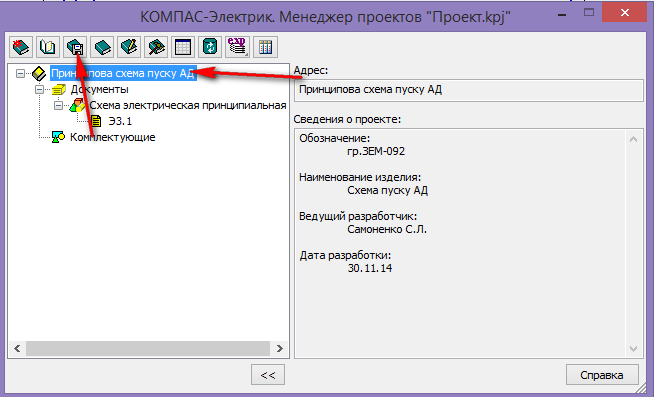Click project info scrollbar up arrow

click(633, 139)
